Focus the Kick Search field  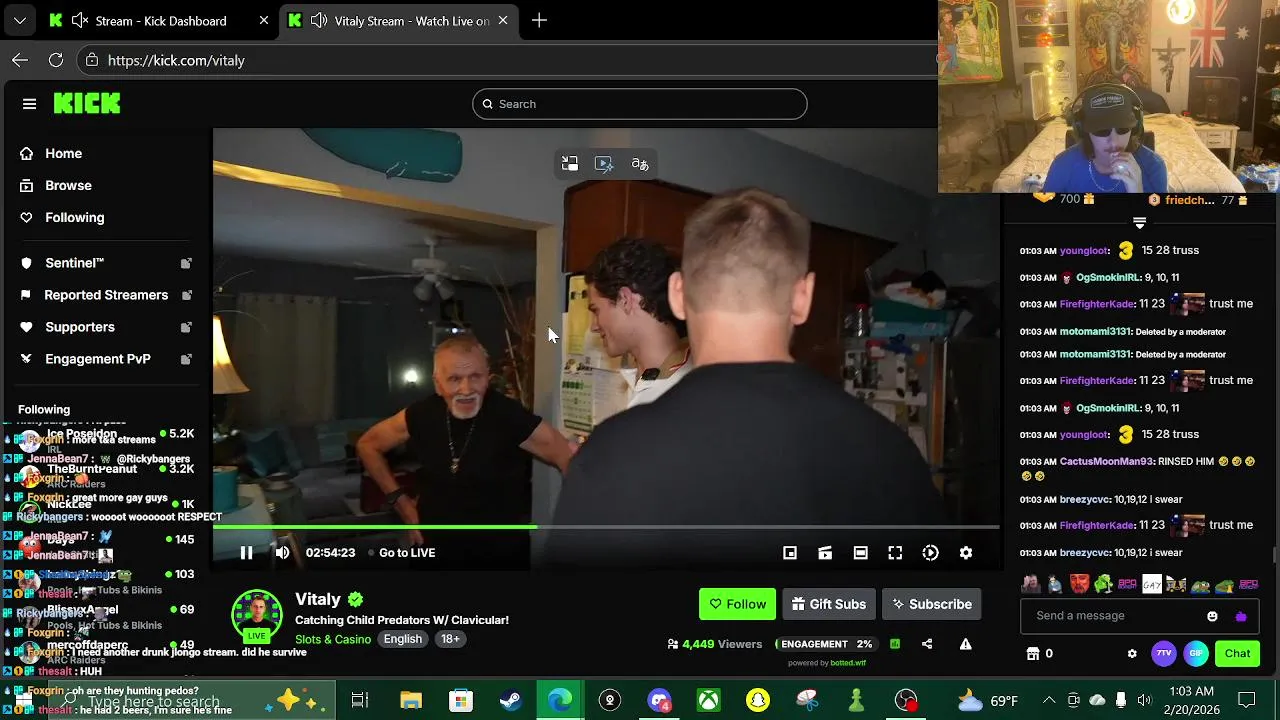click(x=640, y=104)
